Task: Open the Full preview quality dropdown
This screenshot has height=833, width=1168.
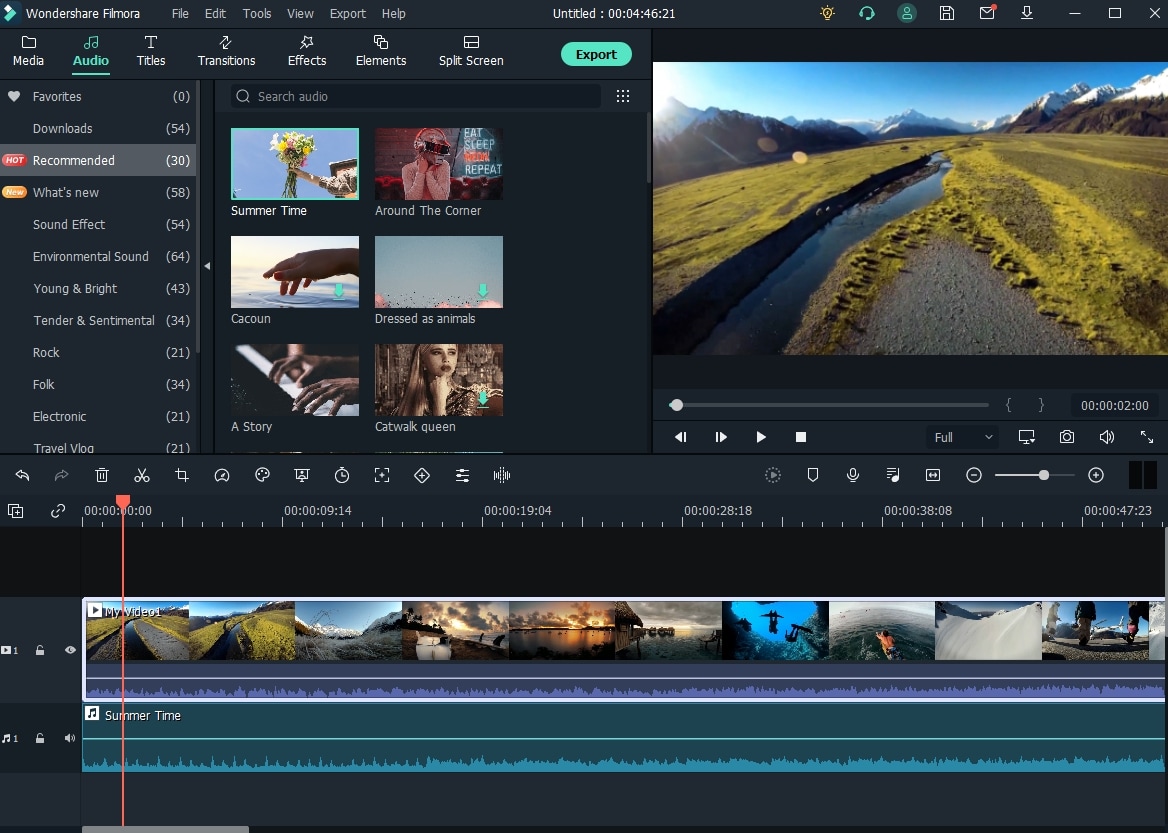Action: 963,437
